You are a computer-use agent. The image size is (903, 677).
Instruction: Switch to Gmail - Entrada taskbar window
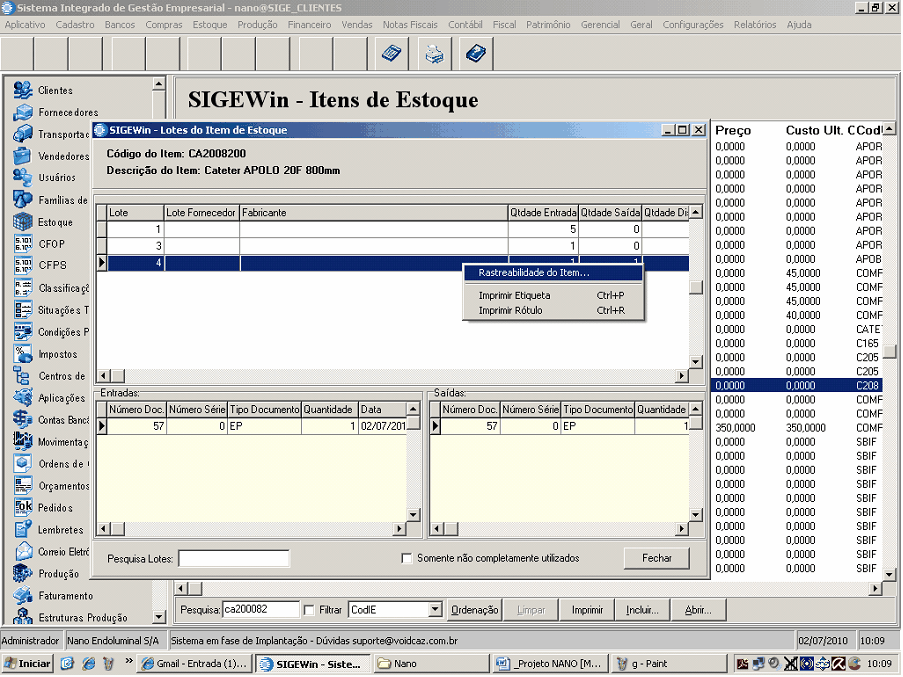tap(195, 664)
